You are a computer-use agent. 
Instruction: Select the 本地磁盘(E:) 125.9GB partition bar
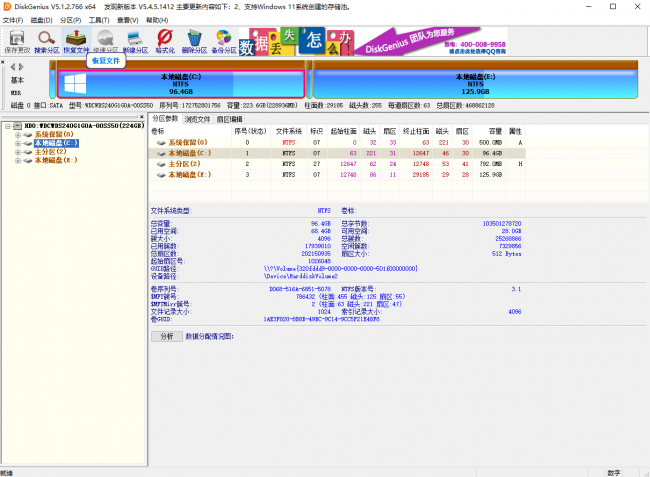(475, 84)
